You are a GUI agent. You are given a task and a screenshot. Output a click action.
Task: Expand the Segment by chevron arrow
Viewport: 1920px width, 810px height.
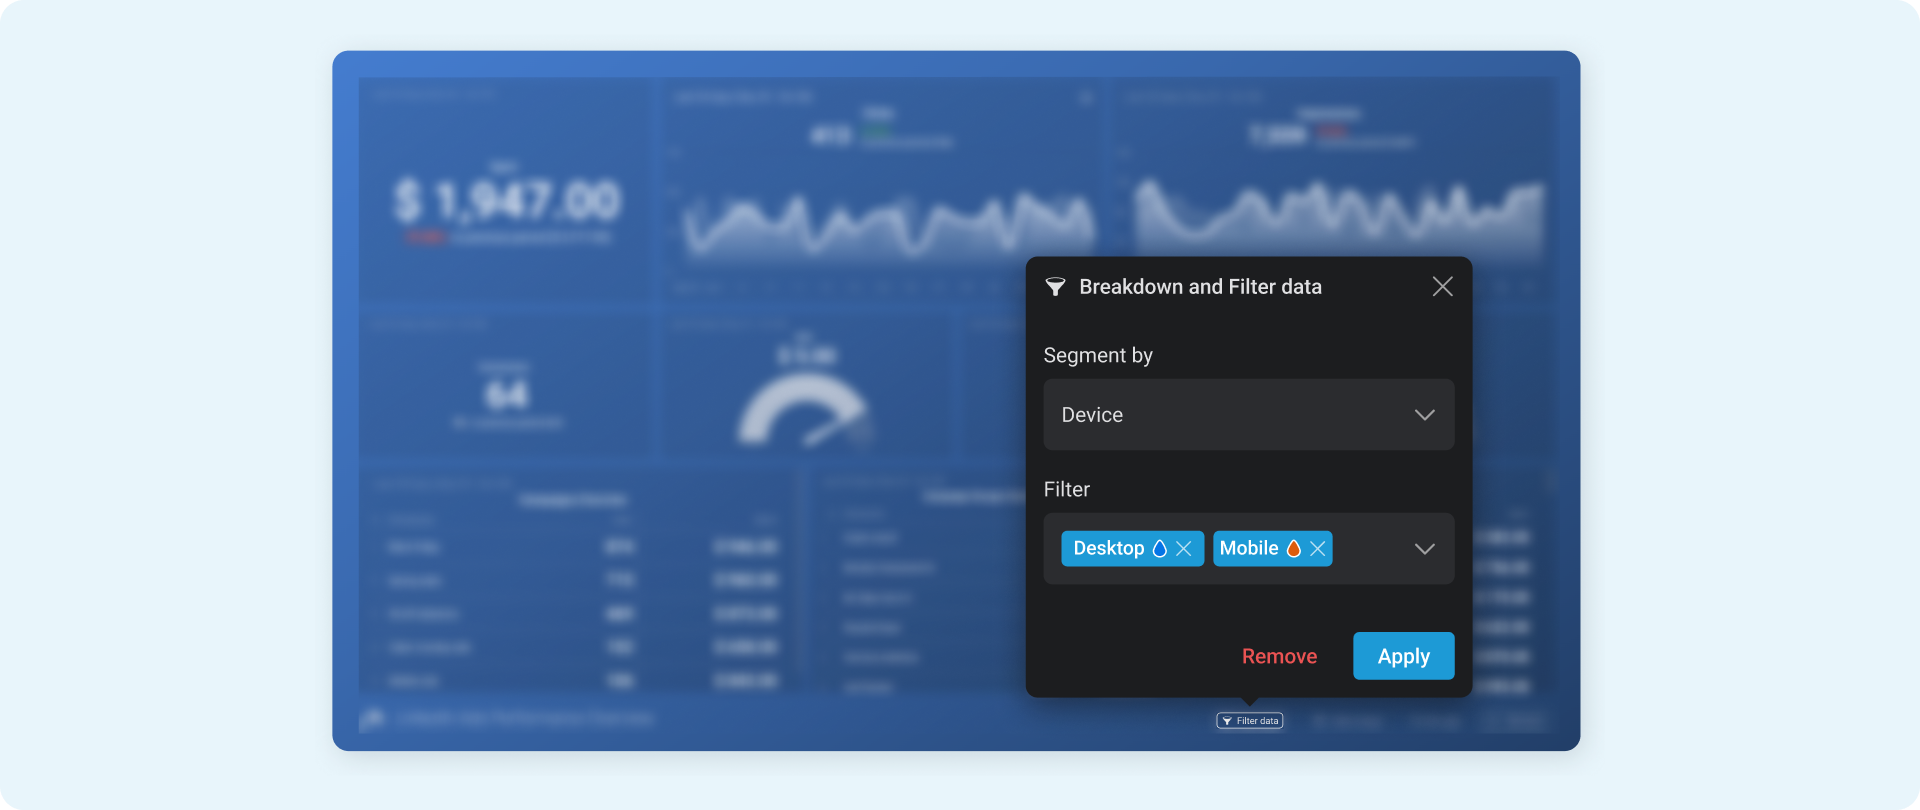pyautogui.click(x=1424, y=415)
